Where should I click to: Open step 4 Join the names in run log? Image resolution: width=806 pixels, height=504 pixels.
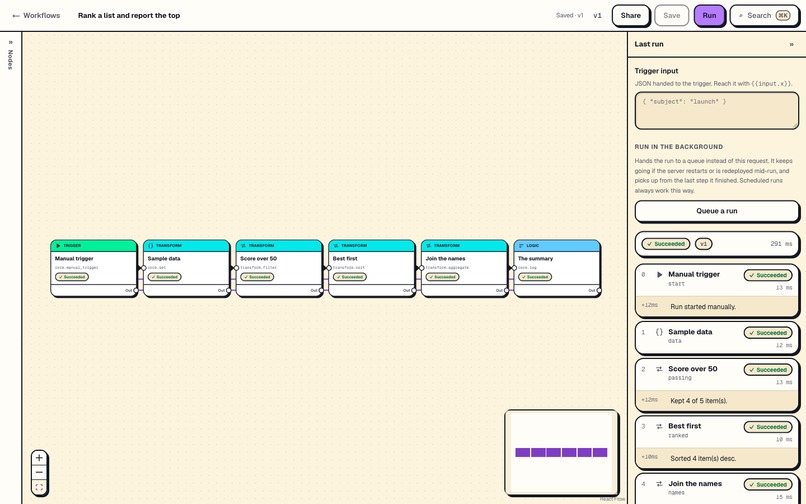click(717, 489)
